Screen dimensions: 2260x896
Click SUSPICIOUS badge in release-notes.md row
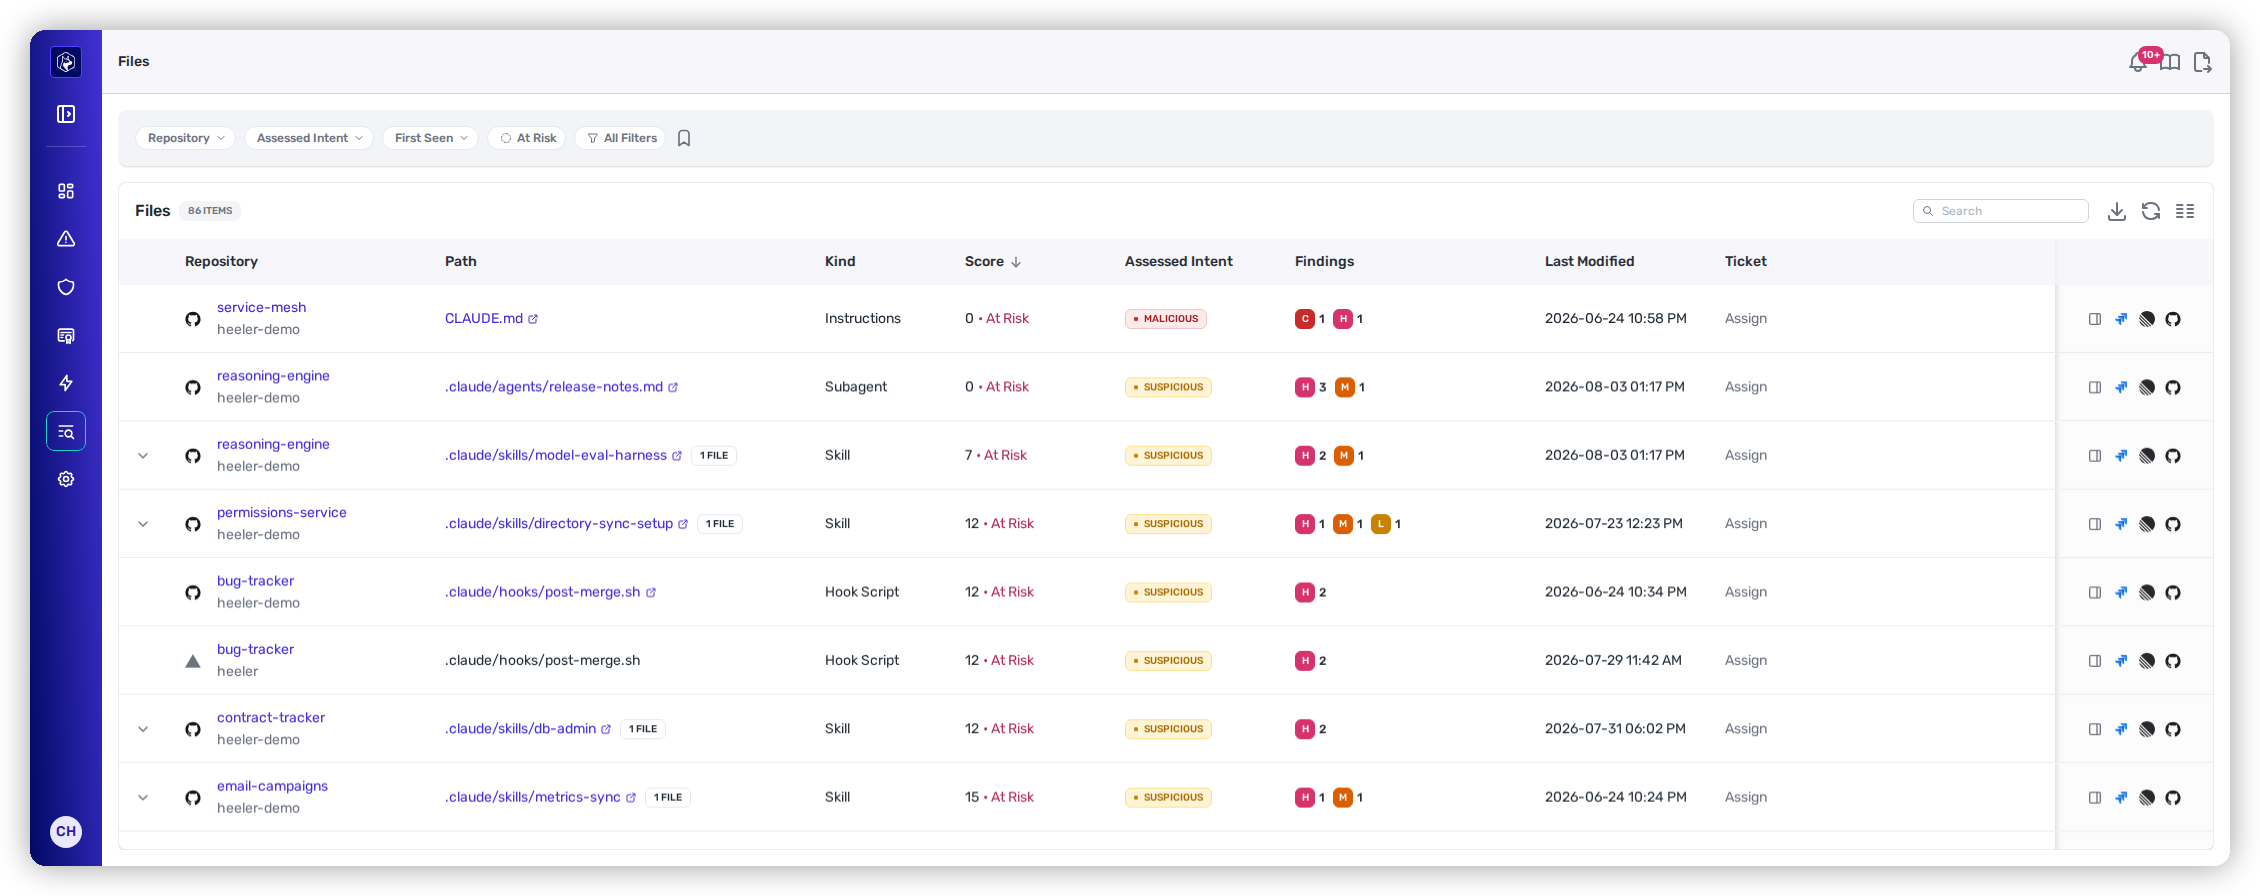pyautogui.click(x=1168, y=387)
